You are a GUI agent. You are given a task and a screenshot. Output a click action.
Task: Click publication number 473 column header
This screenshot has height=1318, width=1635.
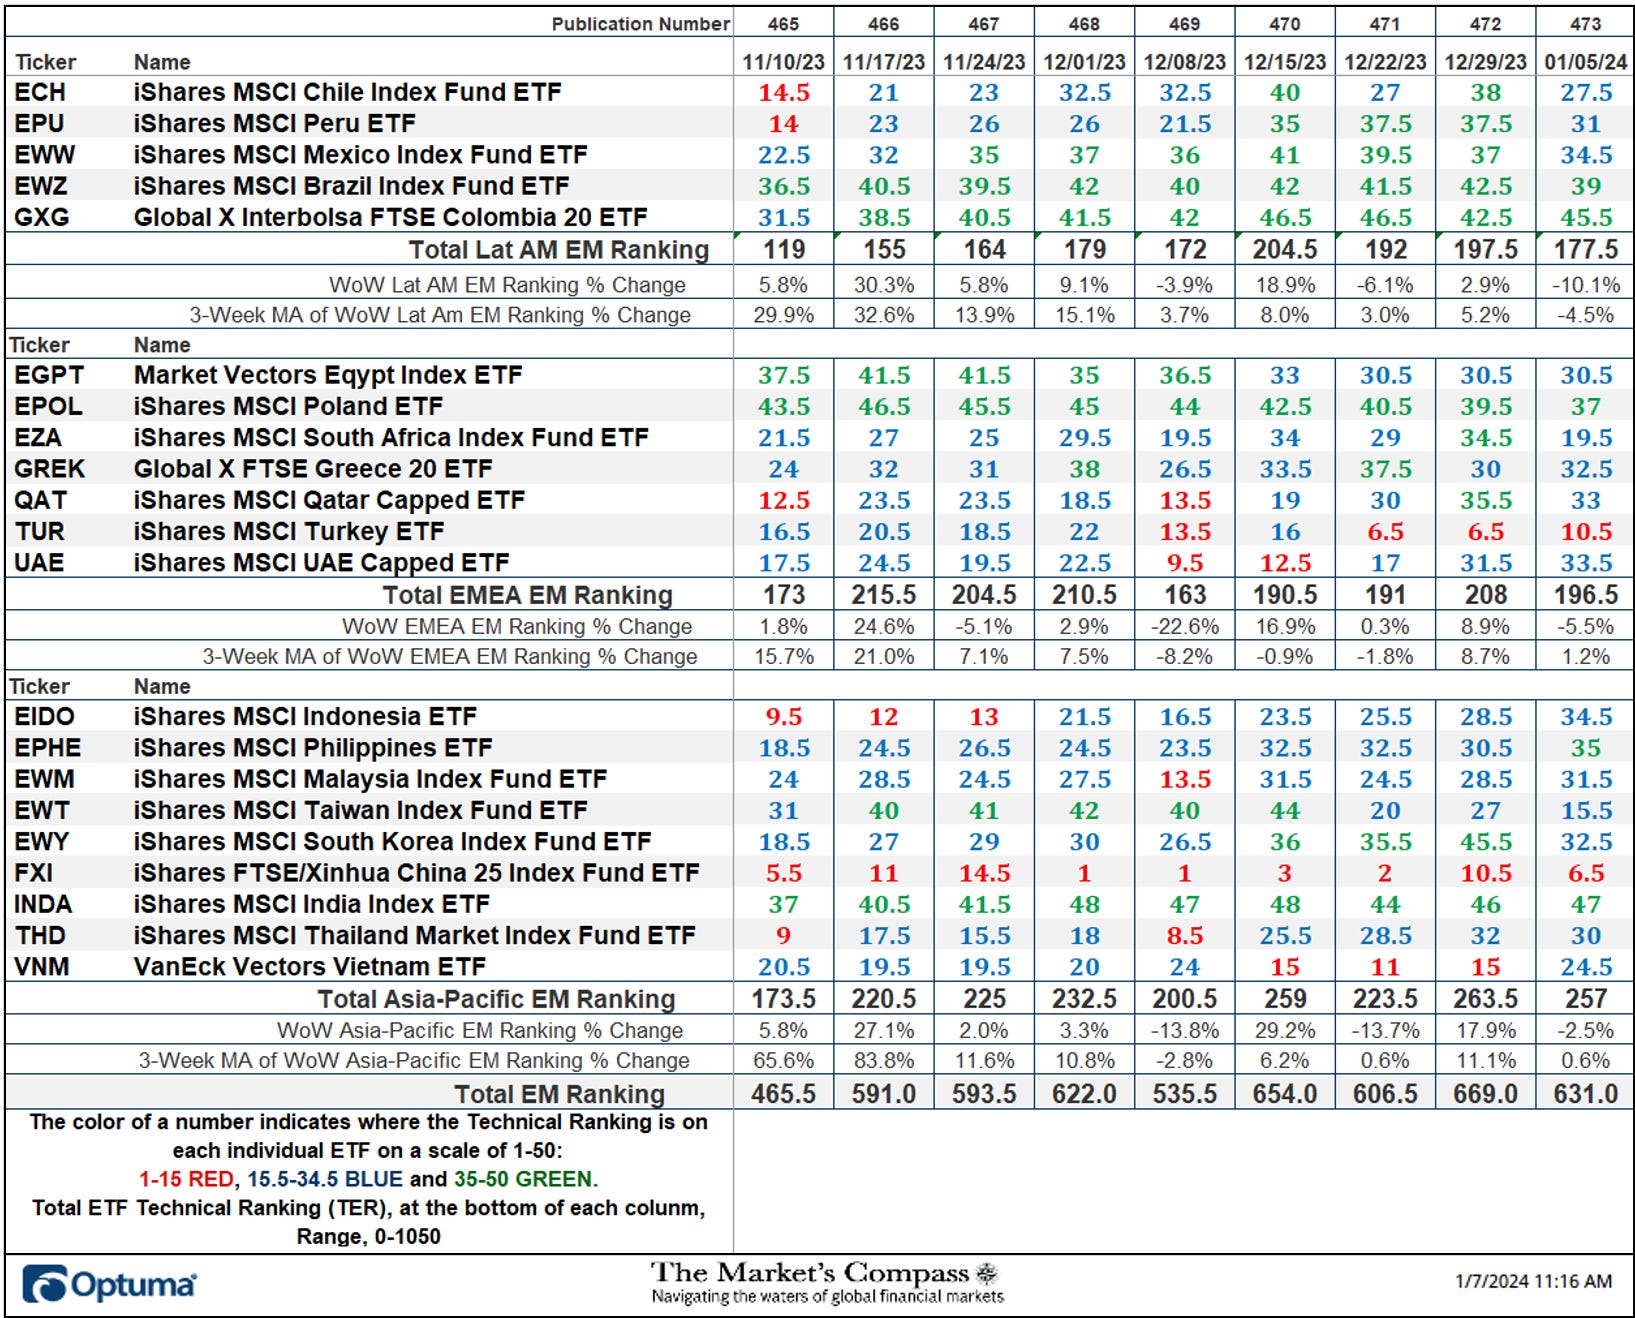click(x=1585, y=24)
